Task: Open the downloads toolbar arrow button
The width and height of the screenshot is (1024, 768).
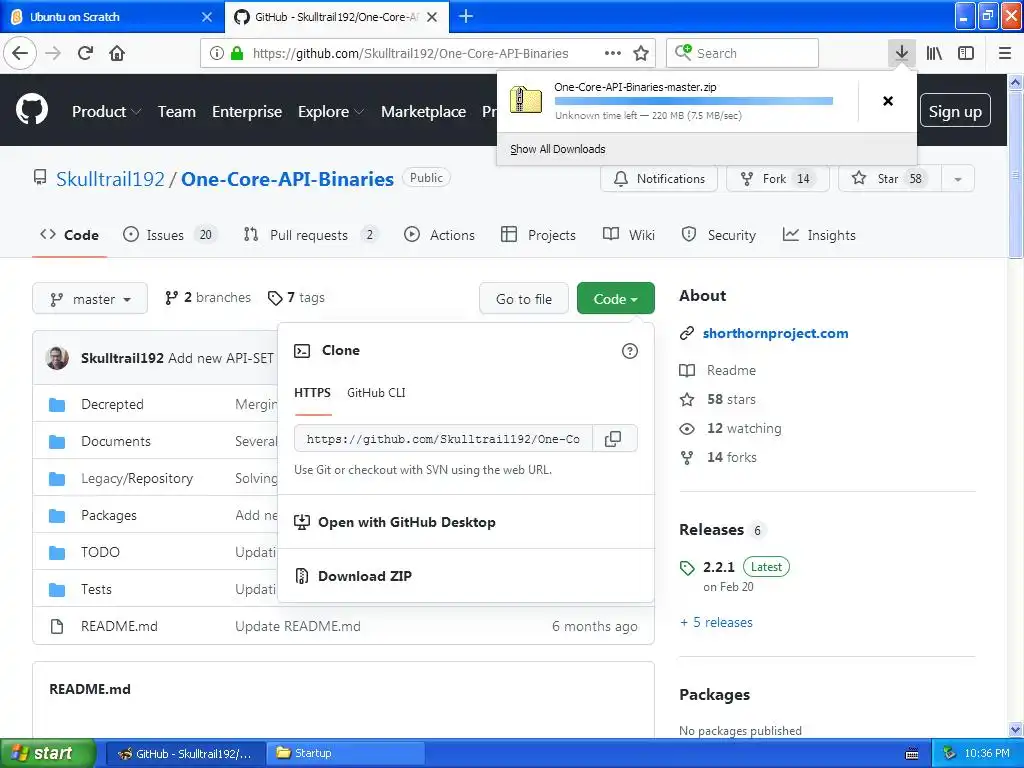Action: pyautogui.click(x=901, y=53)
